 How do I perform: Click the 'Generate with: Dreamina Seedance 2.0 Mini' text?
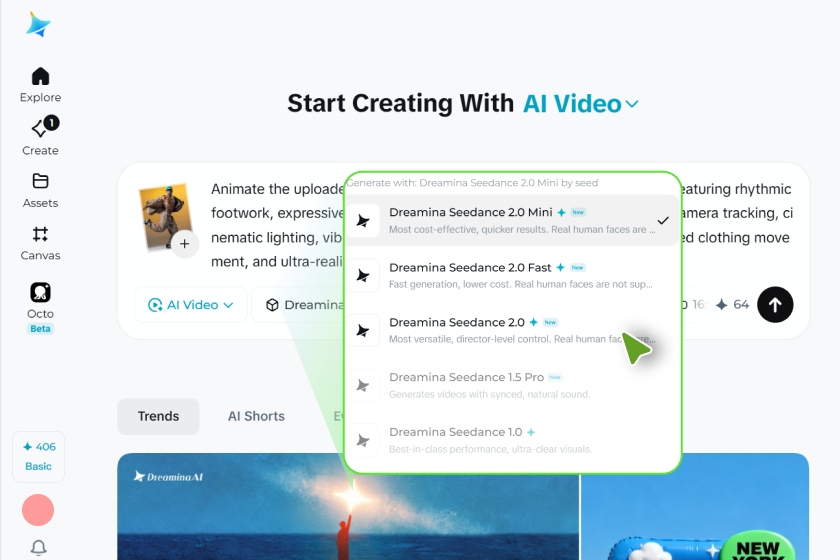pyautogui.click(x=472, y=183)
